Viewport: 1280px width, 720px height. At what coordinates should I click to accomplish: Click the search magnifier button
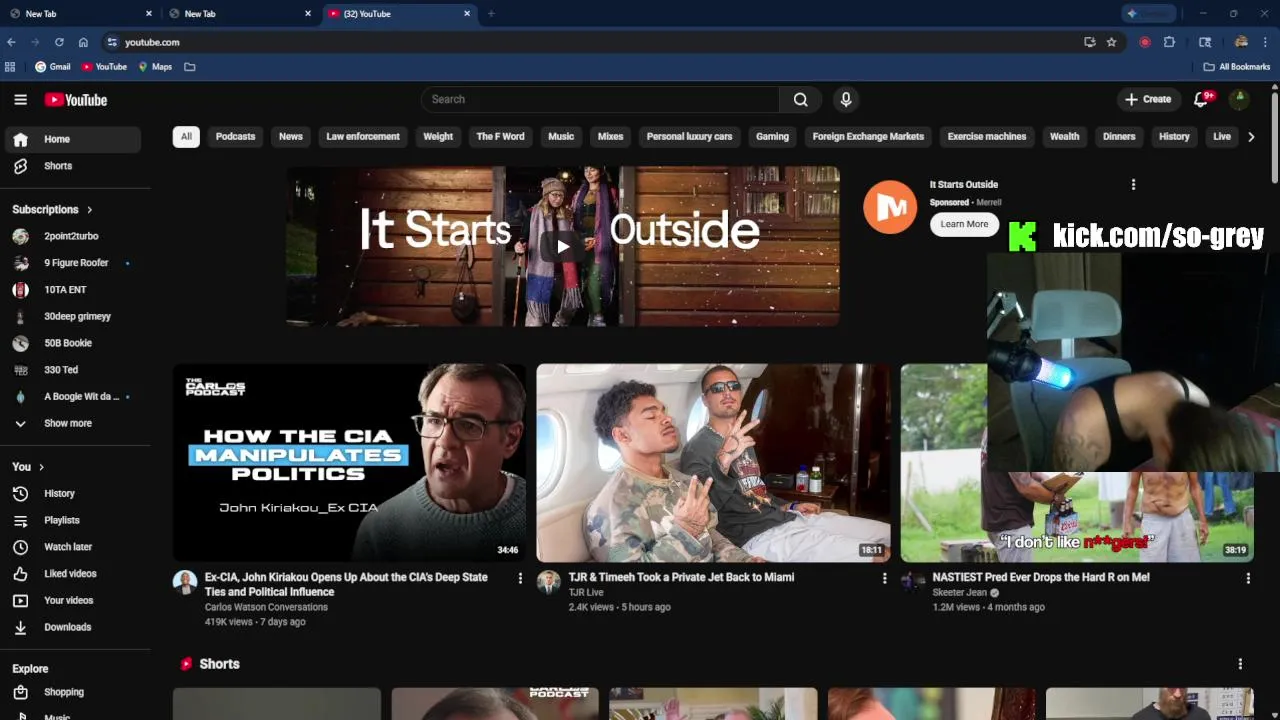(800, 99)
